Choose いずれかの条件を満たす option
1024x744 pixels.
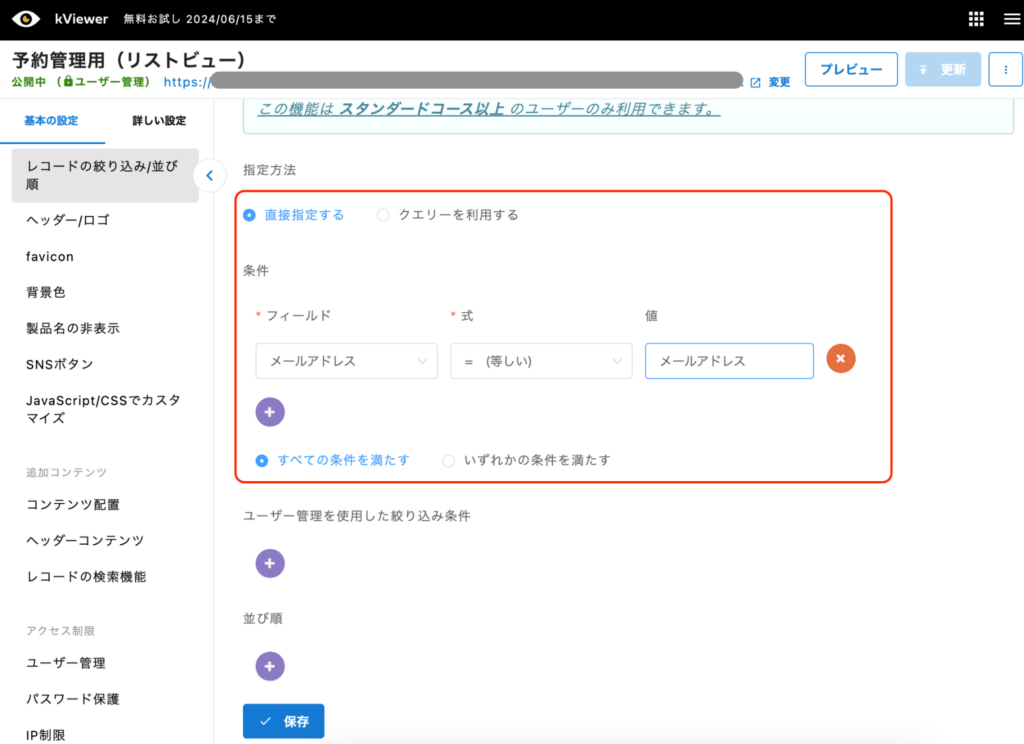[448, 459]
